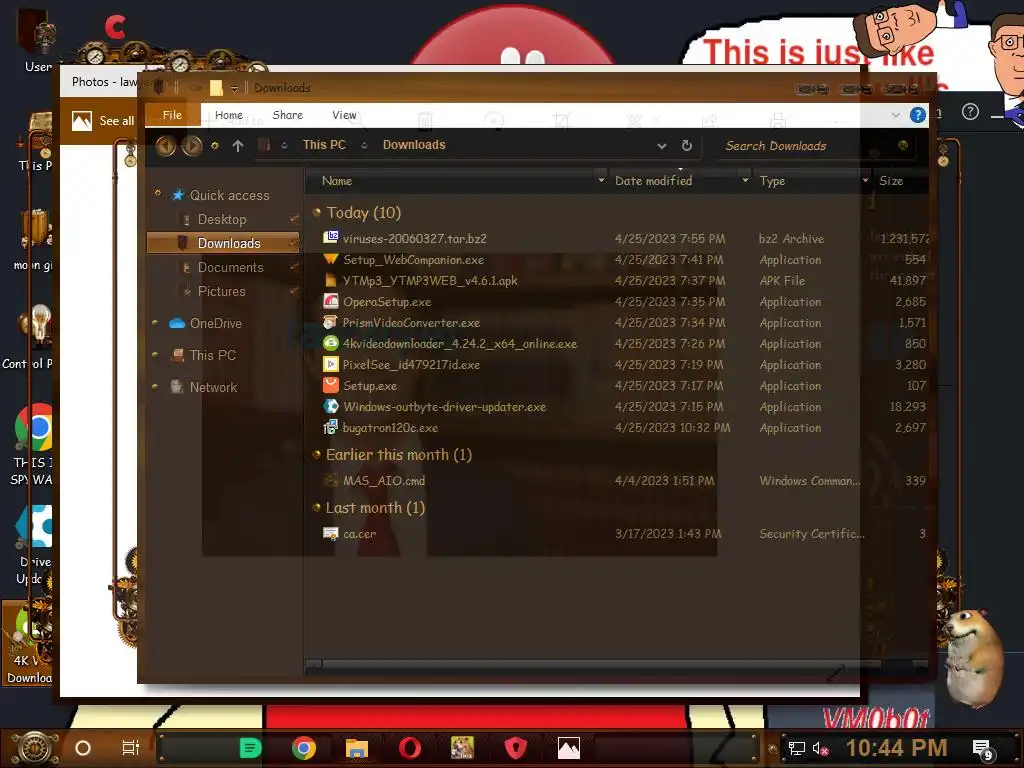Collapse the Earlier this month group
1024x768 pixels.
(317, 455)
